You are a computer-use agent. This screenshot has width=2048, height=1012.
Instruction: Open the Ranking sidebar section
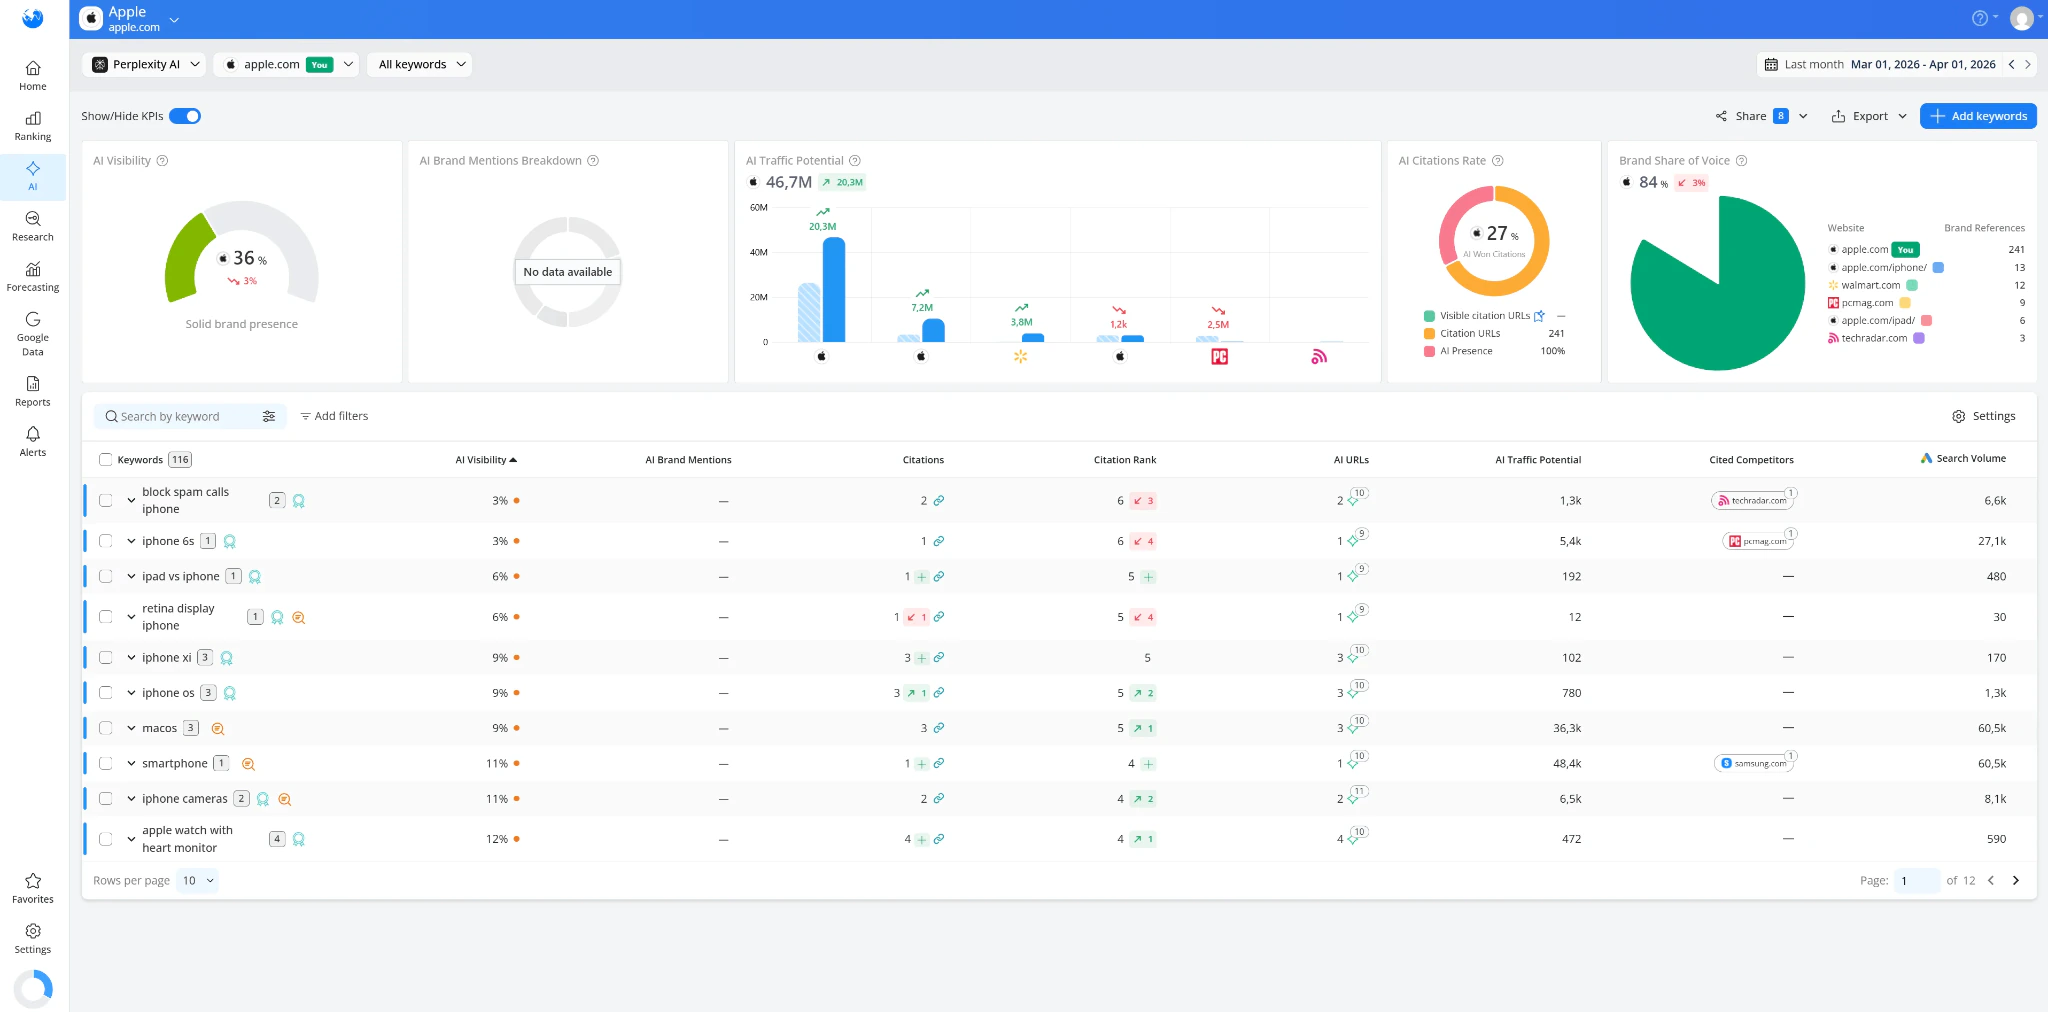[x=33, y=126]
